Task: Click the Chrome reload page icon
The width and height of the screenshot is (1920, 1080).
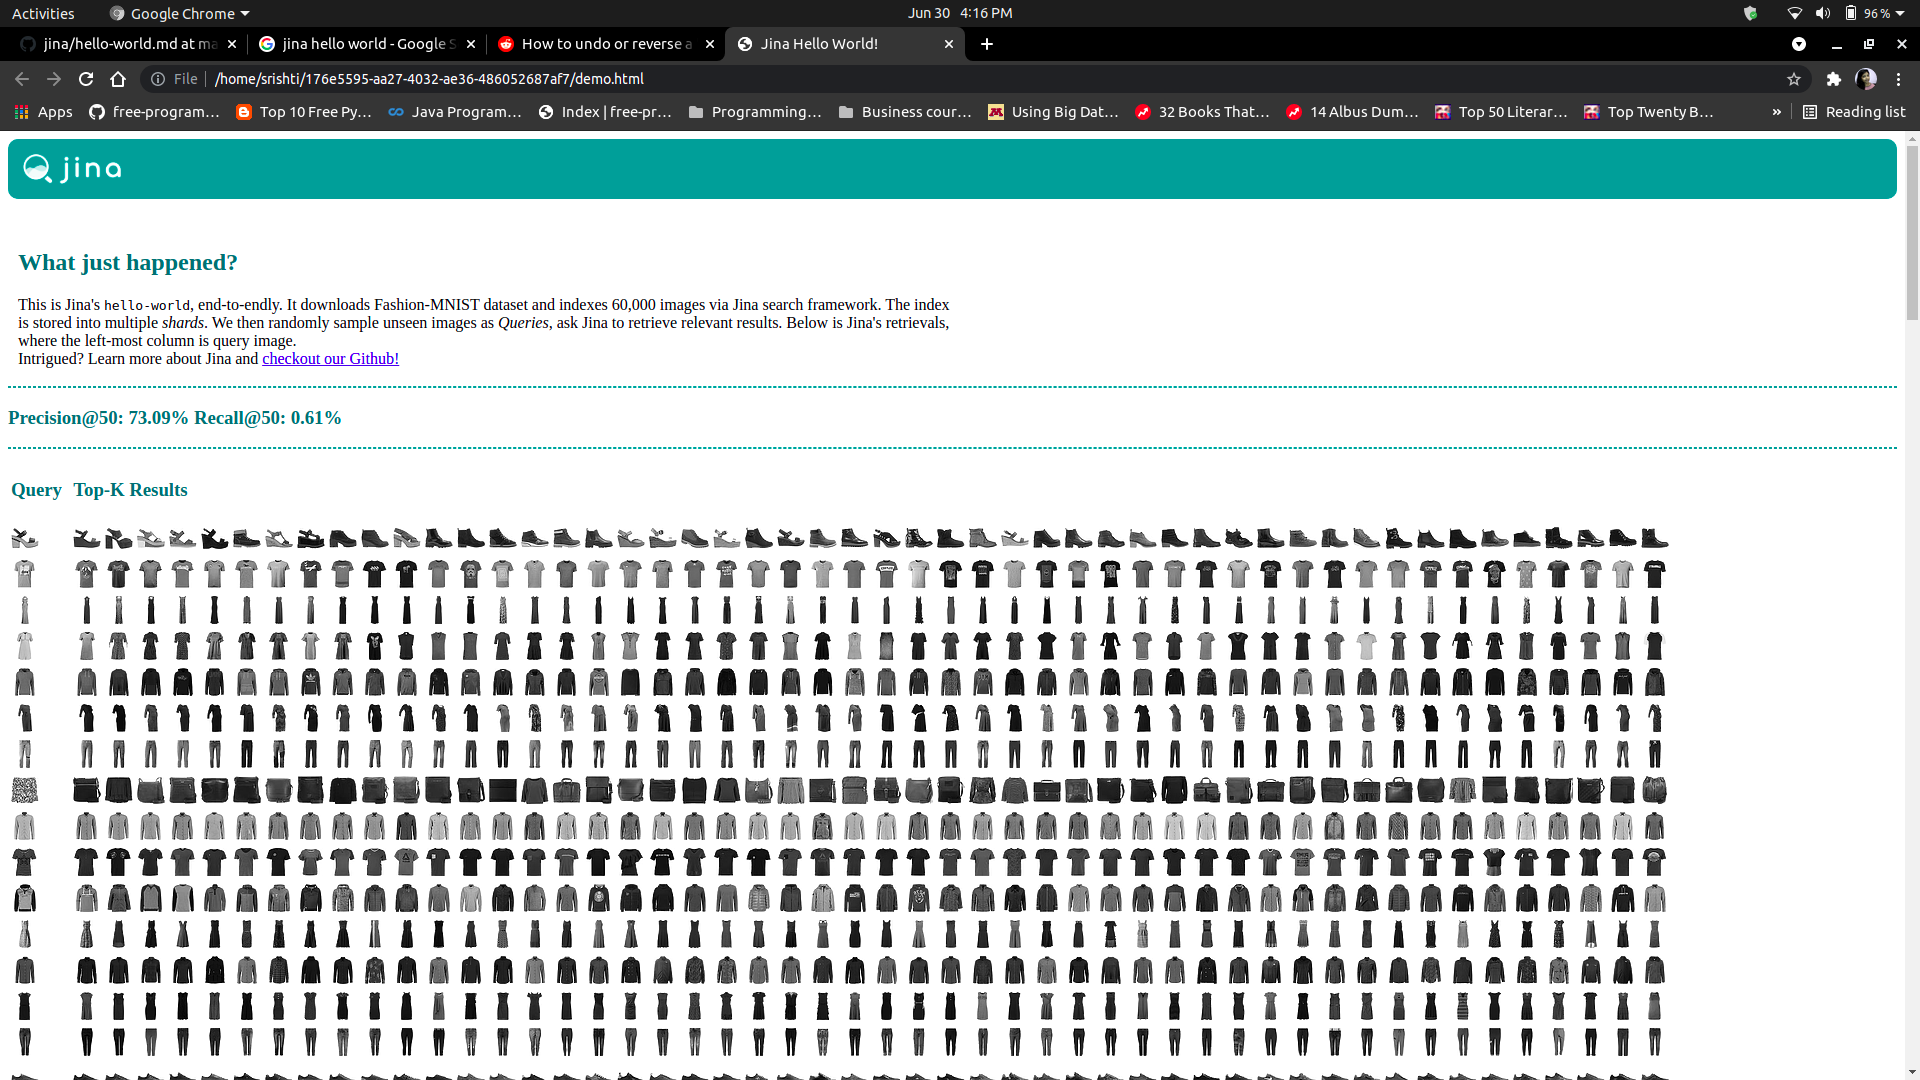Action: 86,79
